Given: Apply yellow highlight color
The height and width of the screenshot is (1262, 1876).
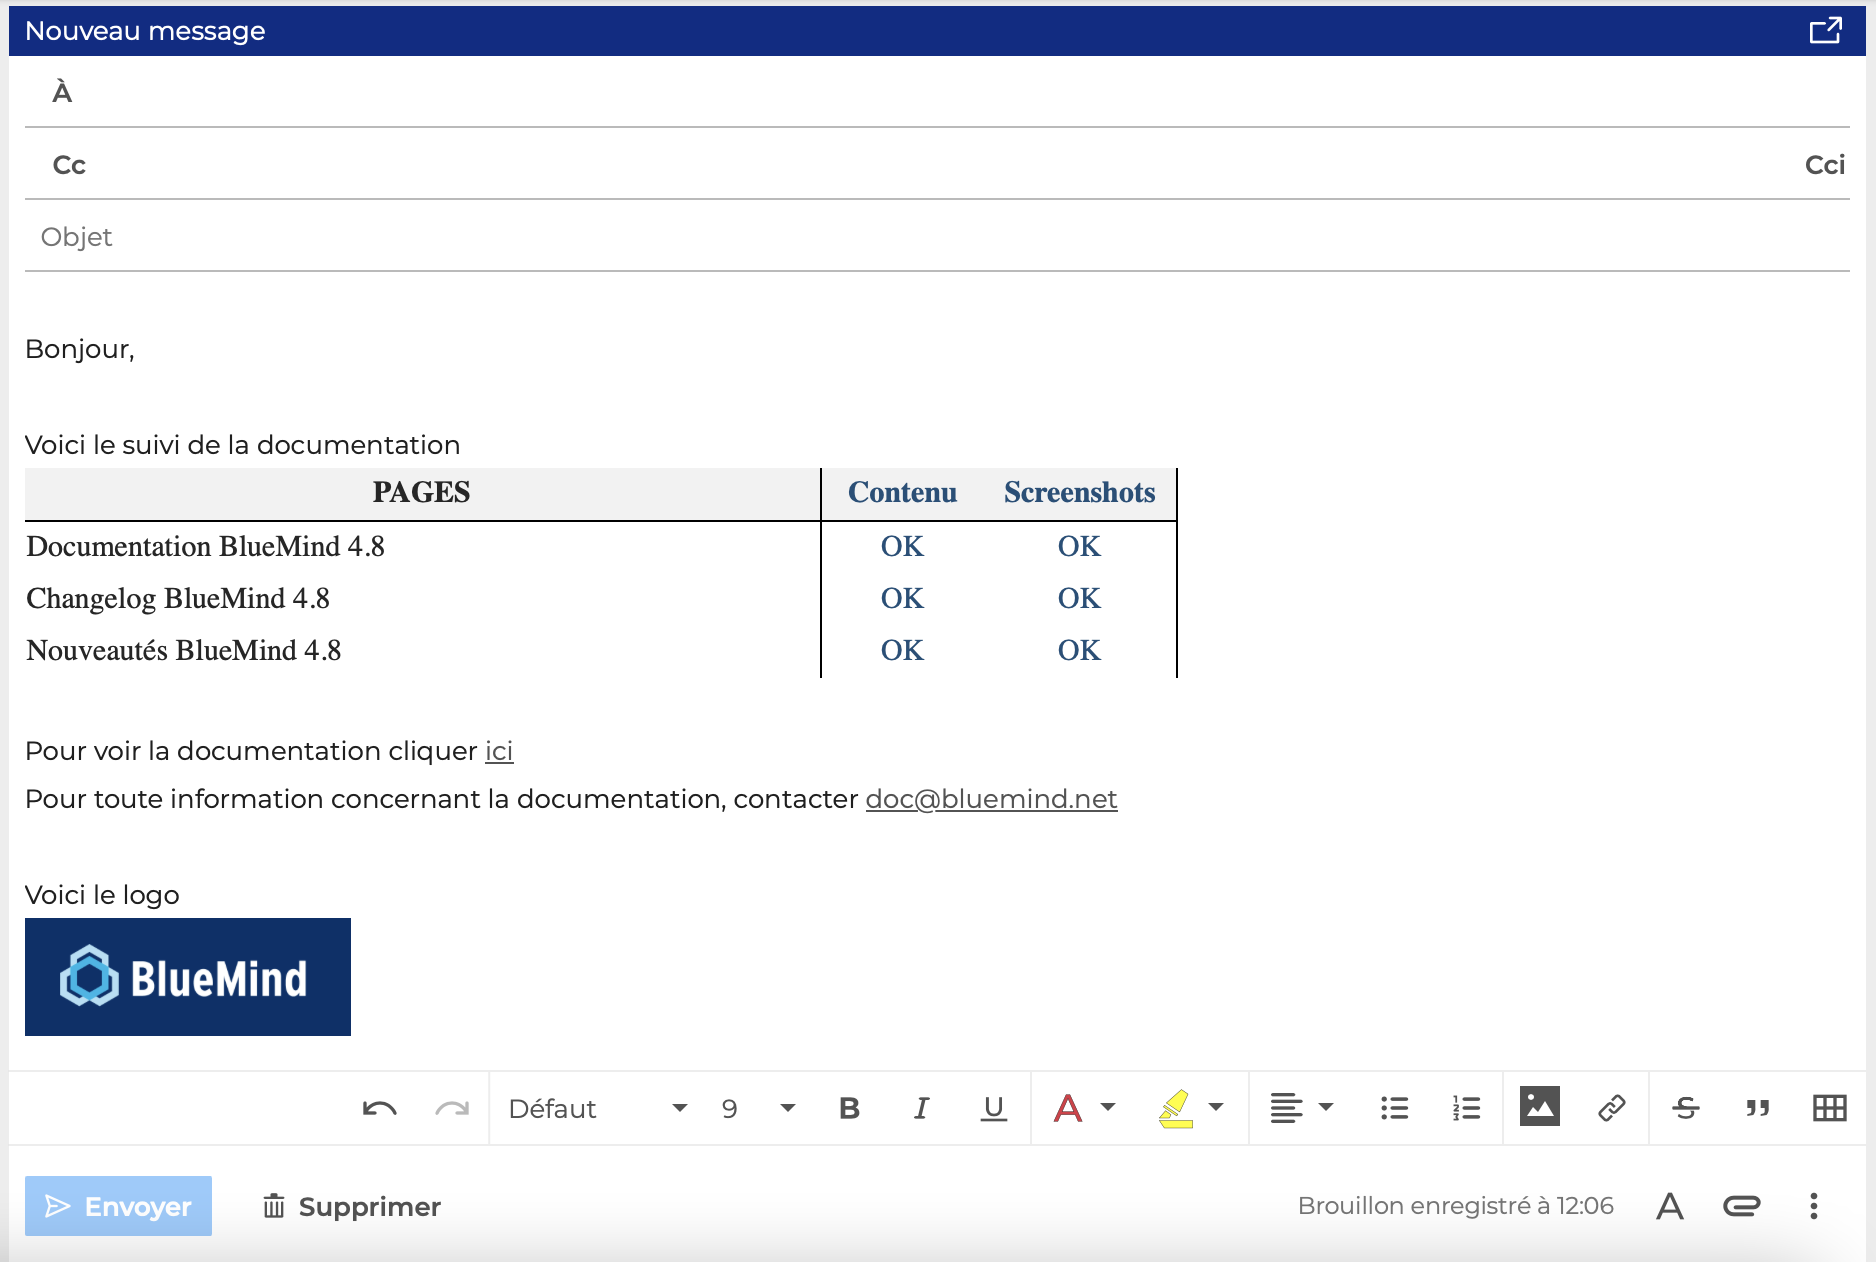Looking at the screenshot, I should click(1176, 1108).
